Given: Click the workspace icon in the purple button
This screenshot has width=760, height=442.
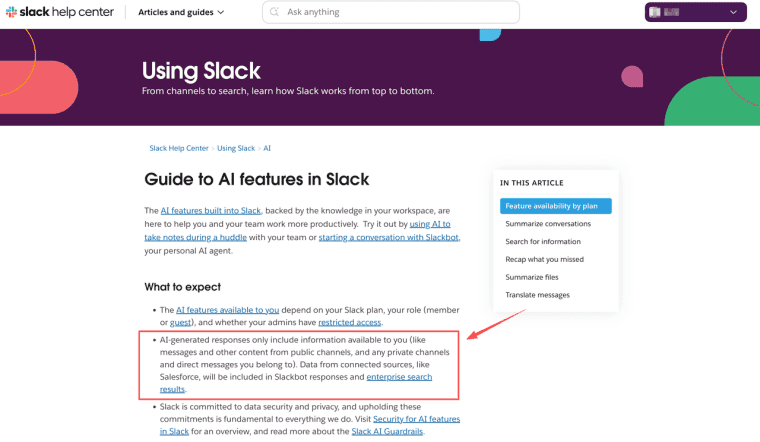Looking at the screenshot, I should [655, 12].
